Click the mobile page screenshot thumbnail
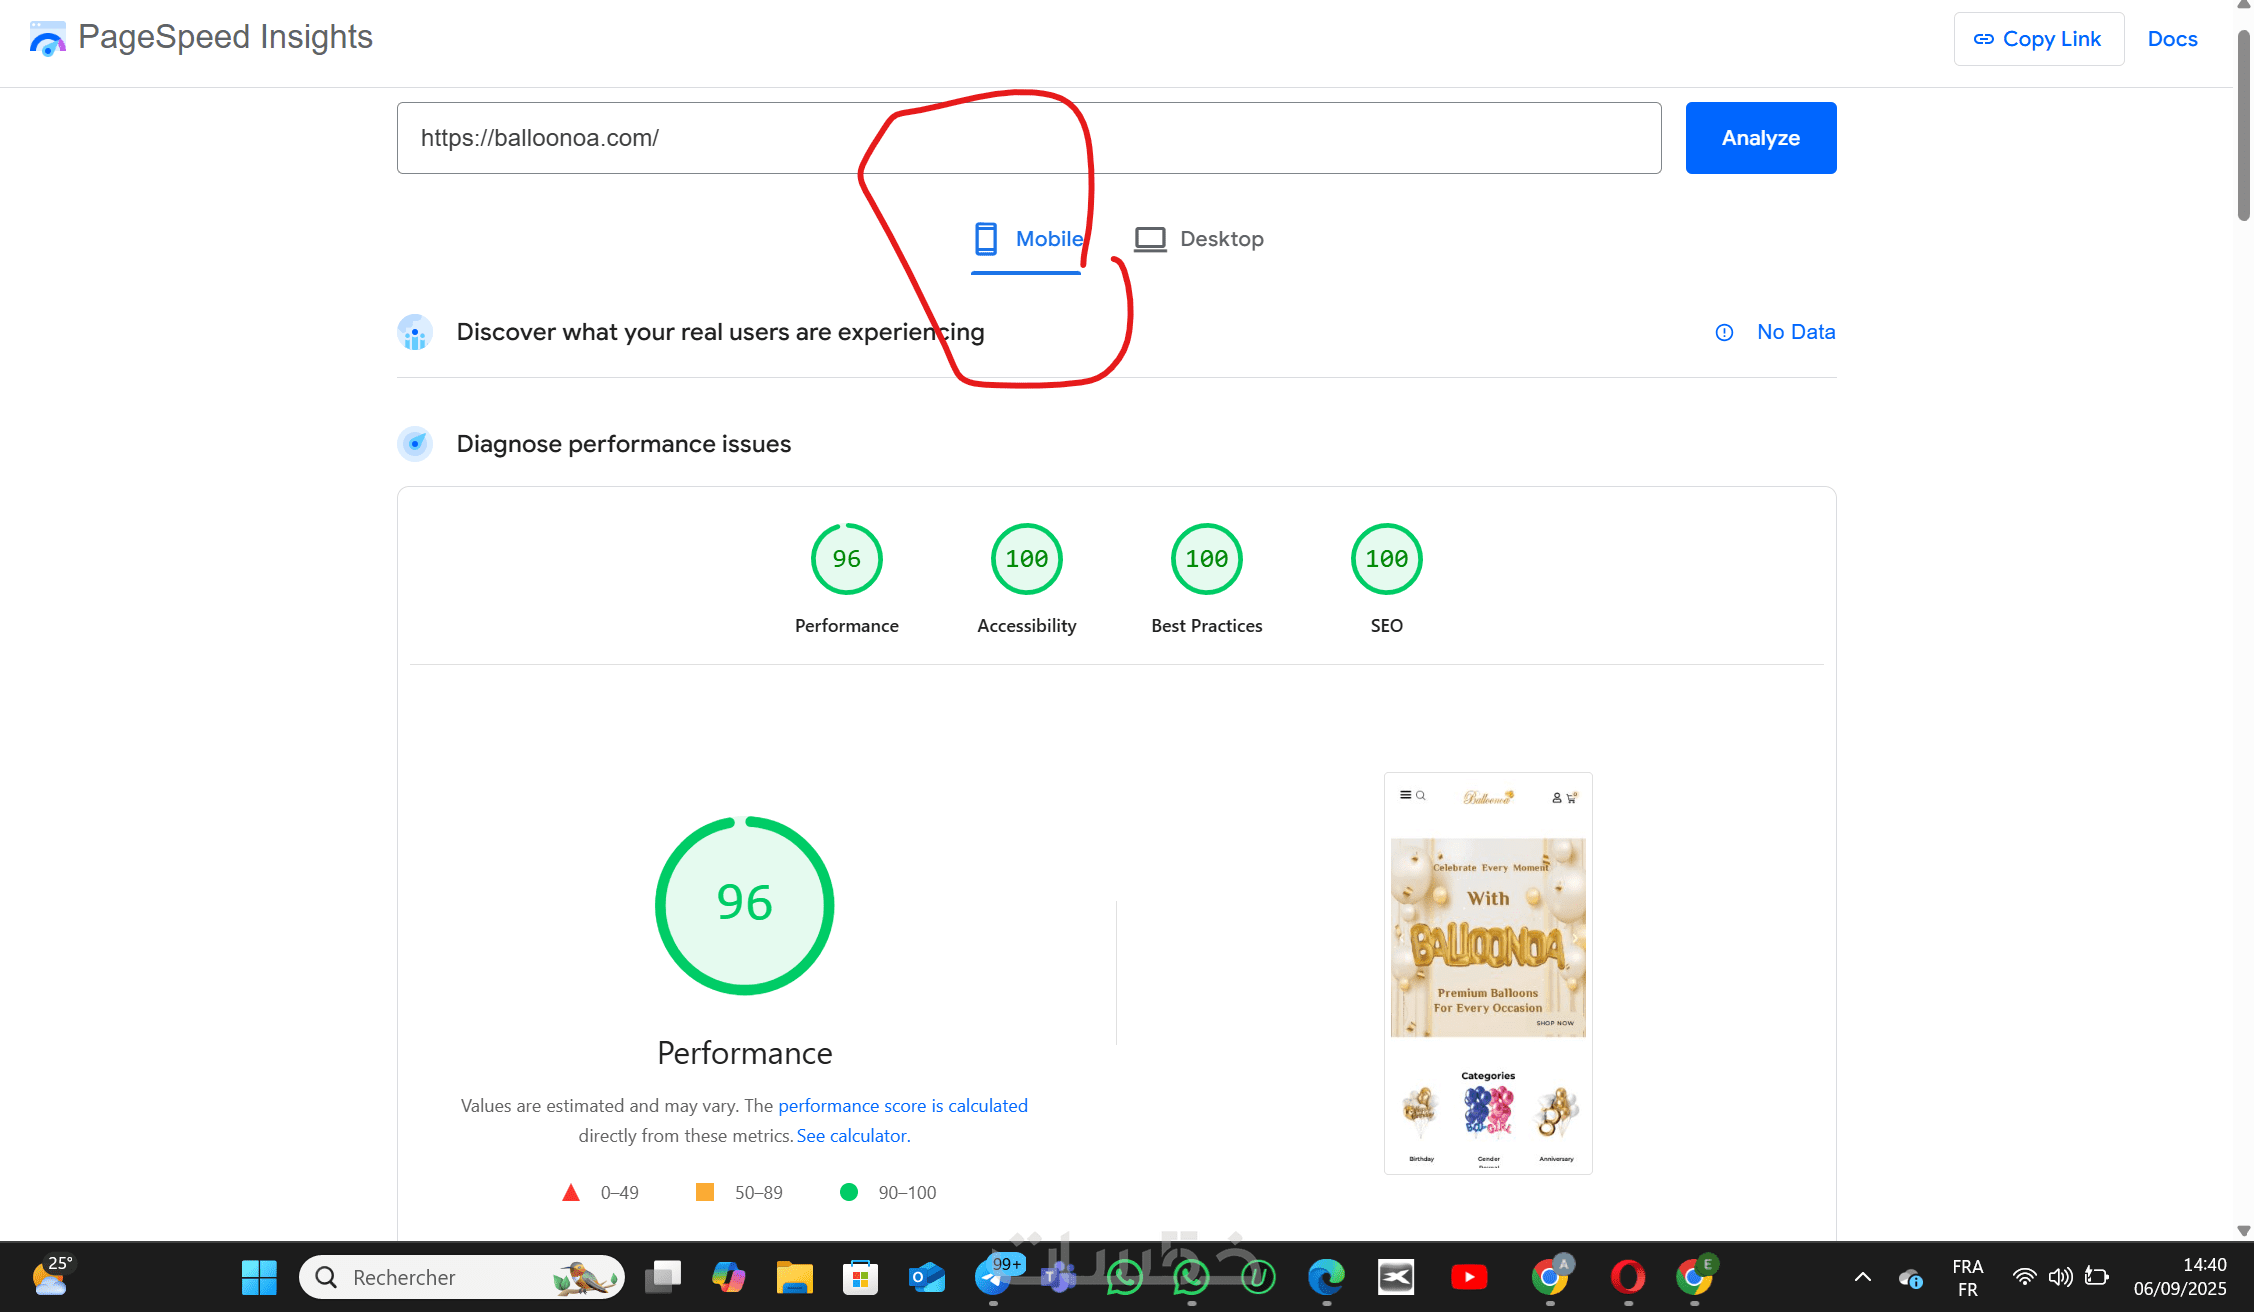The width and height of the screenshot is (2254, 1312). [x=1487, y=972]
